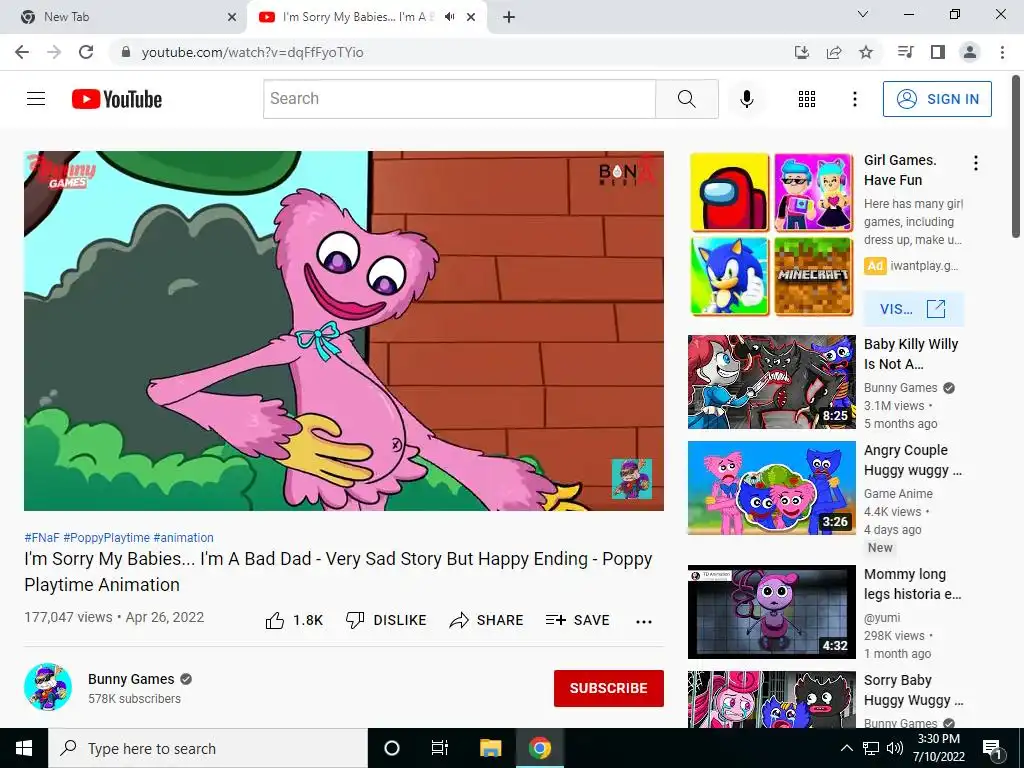Open media controls icon in toolbar

[x=905, y=52]
